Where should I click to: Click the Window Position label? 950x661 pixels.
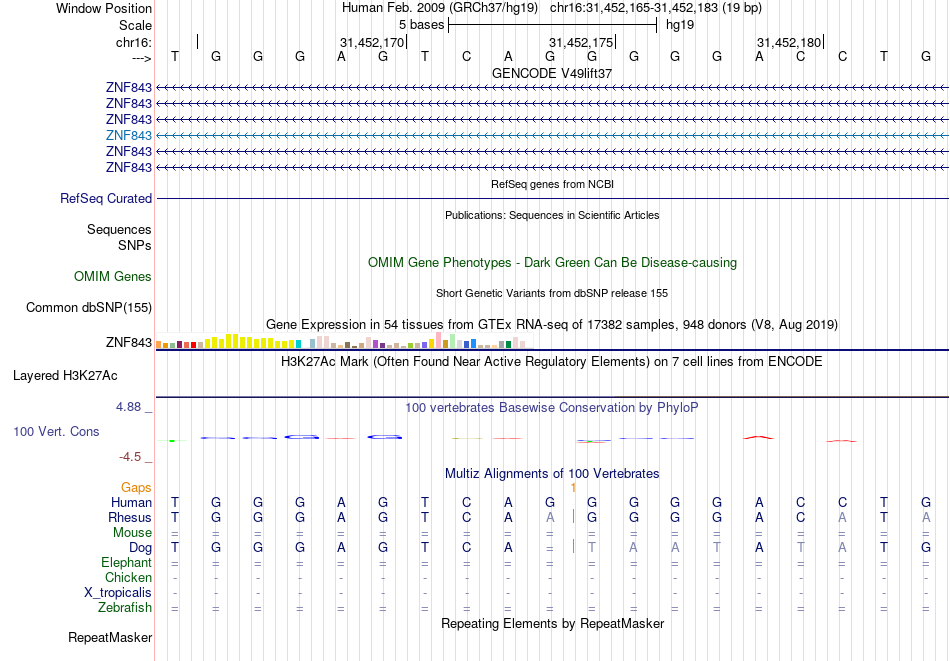tap(104, 8)
